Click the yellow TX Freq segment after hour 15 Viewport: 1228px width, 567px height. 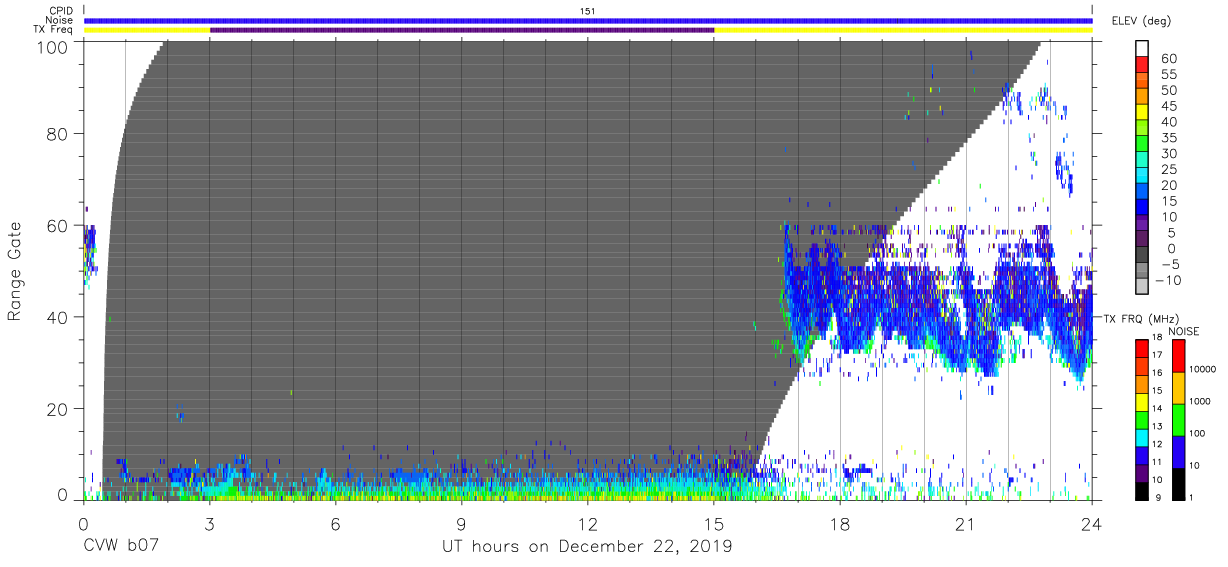[x=903, y=30]
